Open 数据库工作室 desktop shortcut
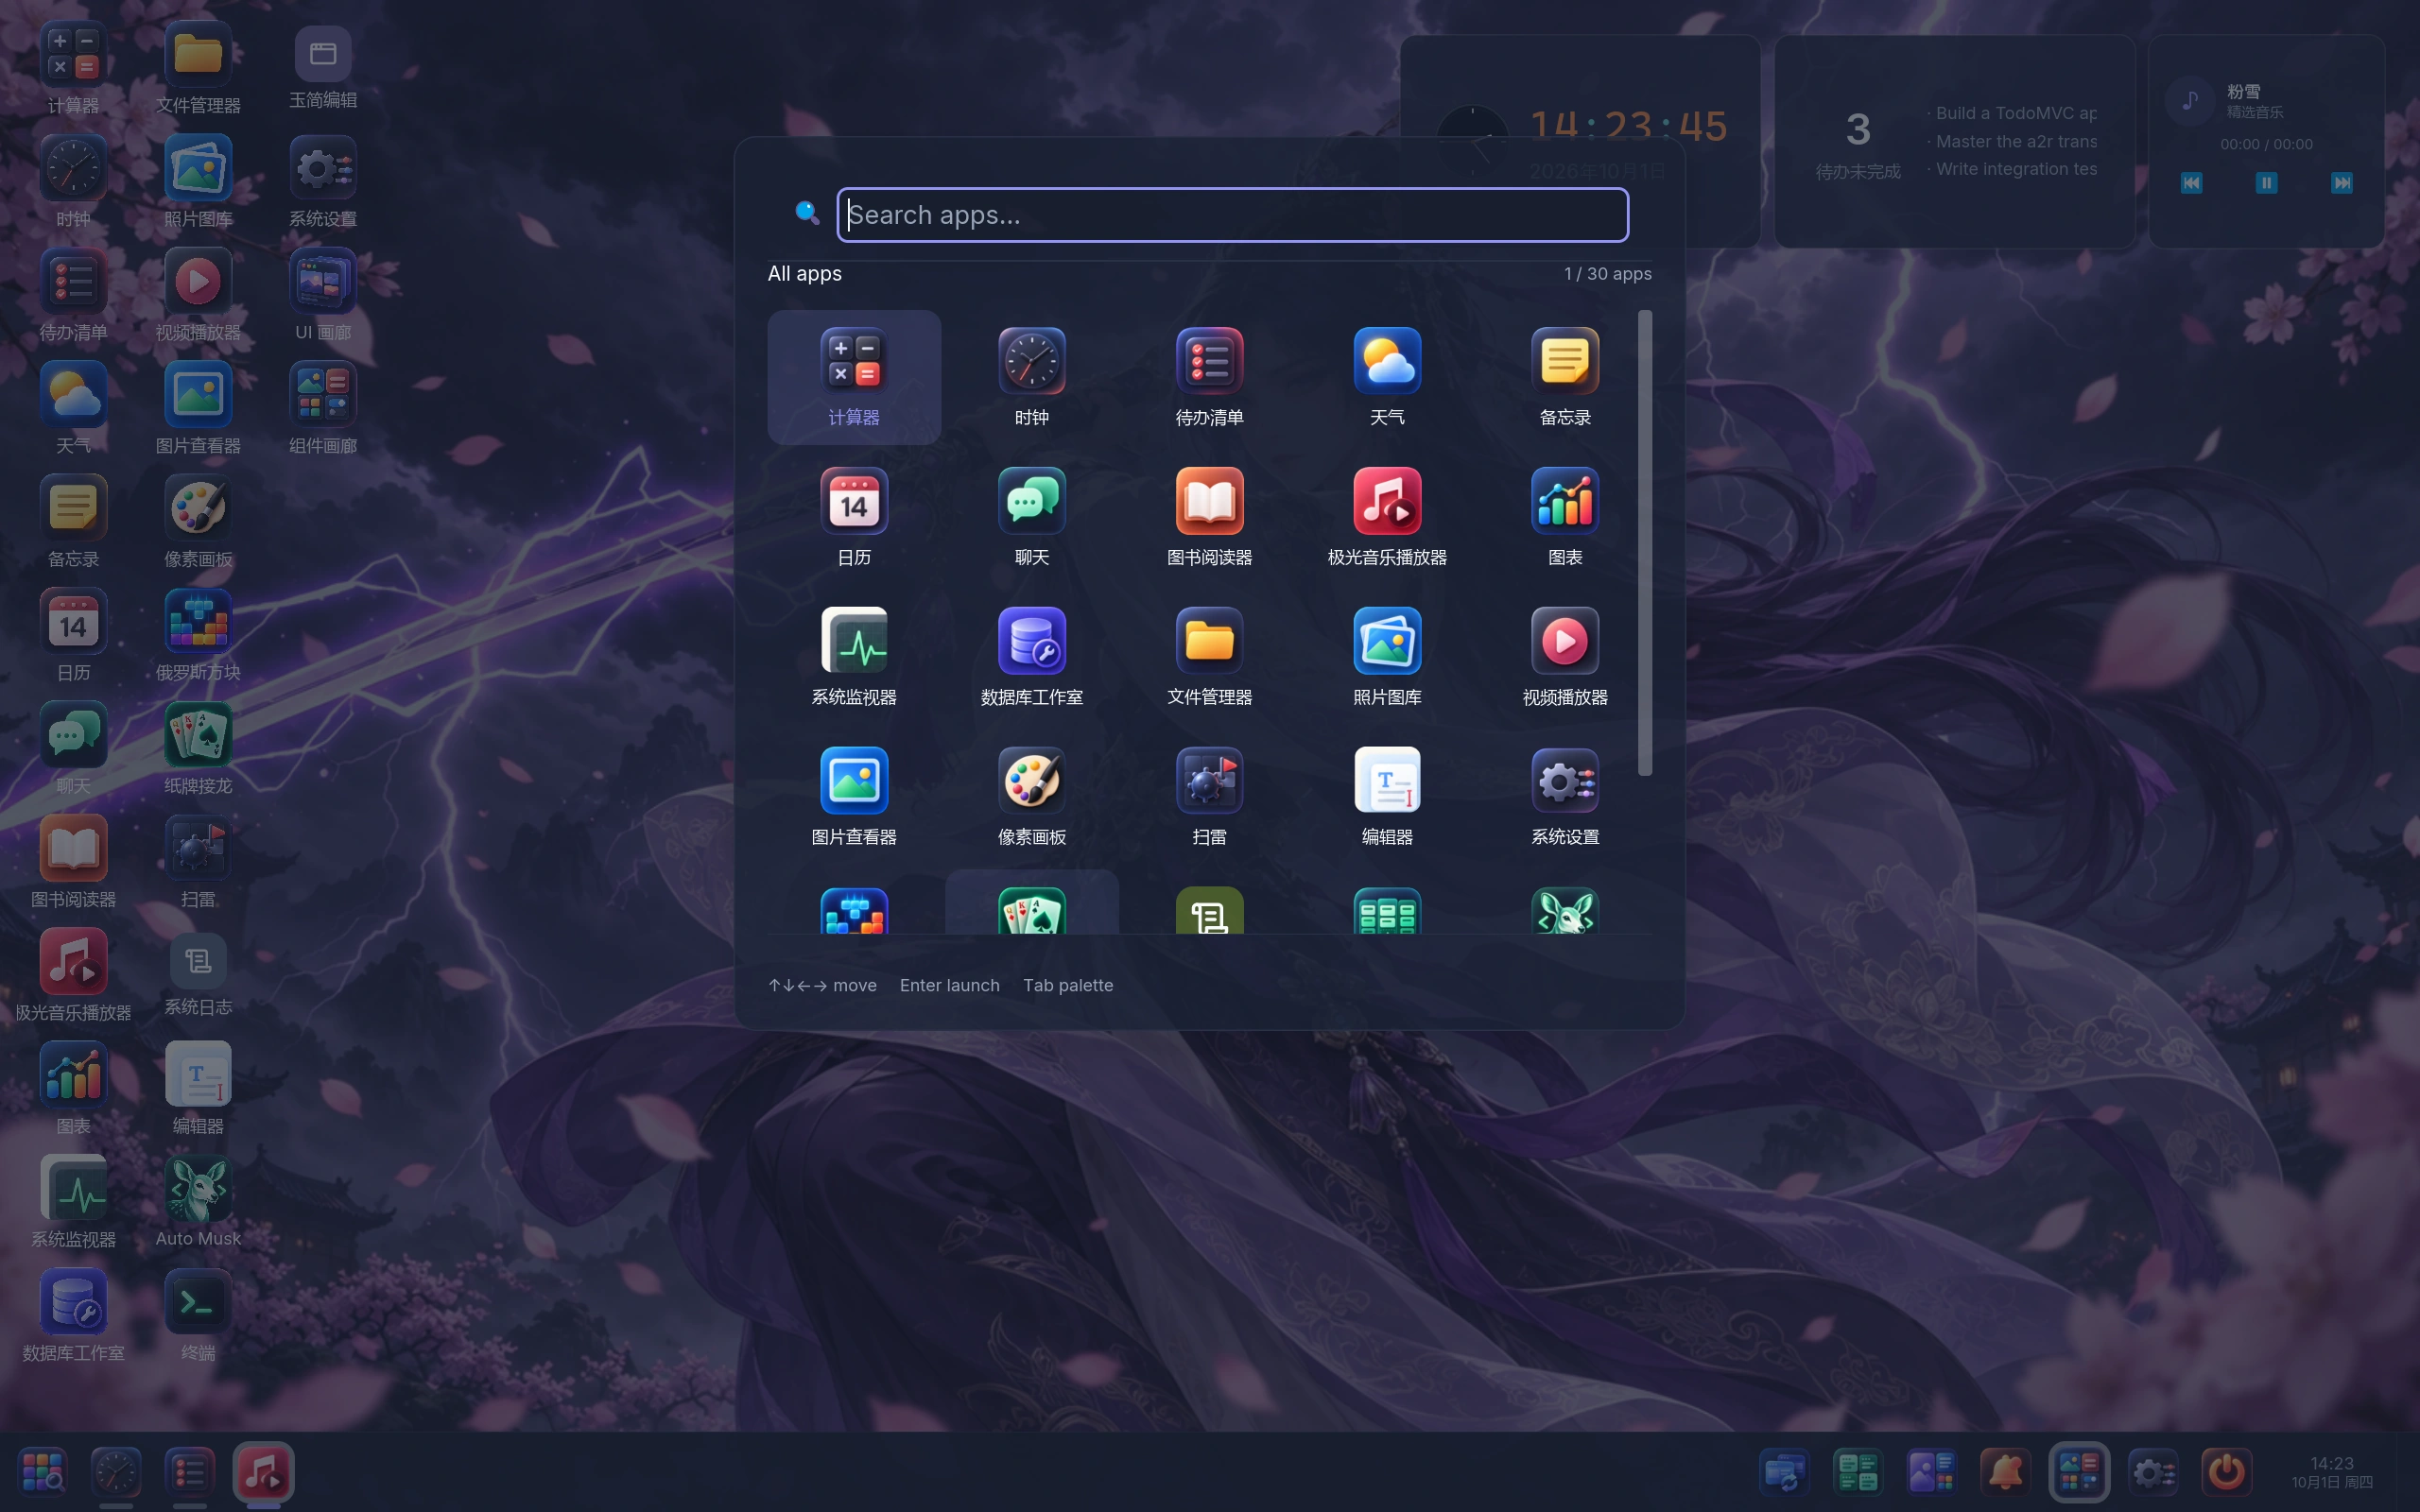This screenshot has height=1512, width=2420. (73, 1315)
